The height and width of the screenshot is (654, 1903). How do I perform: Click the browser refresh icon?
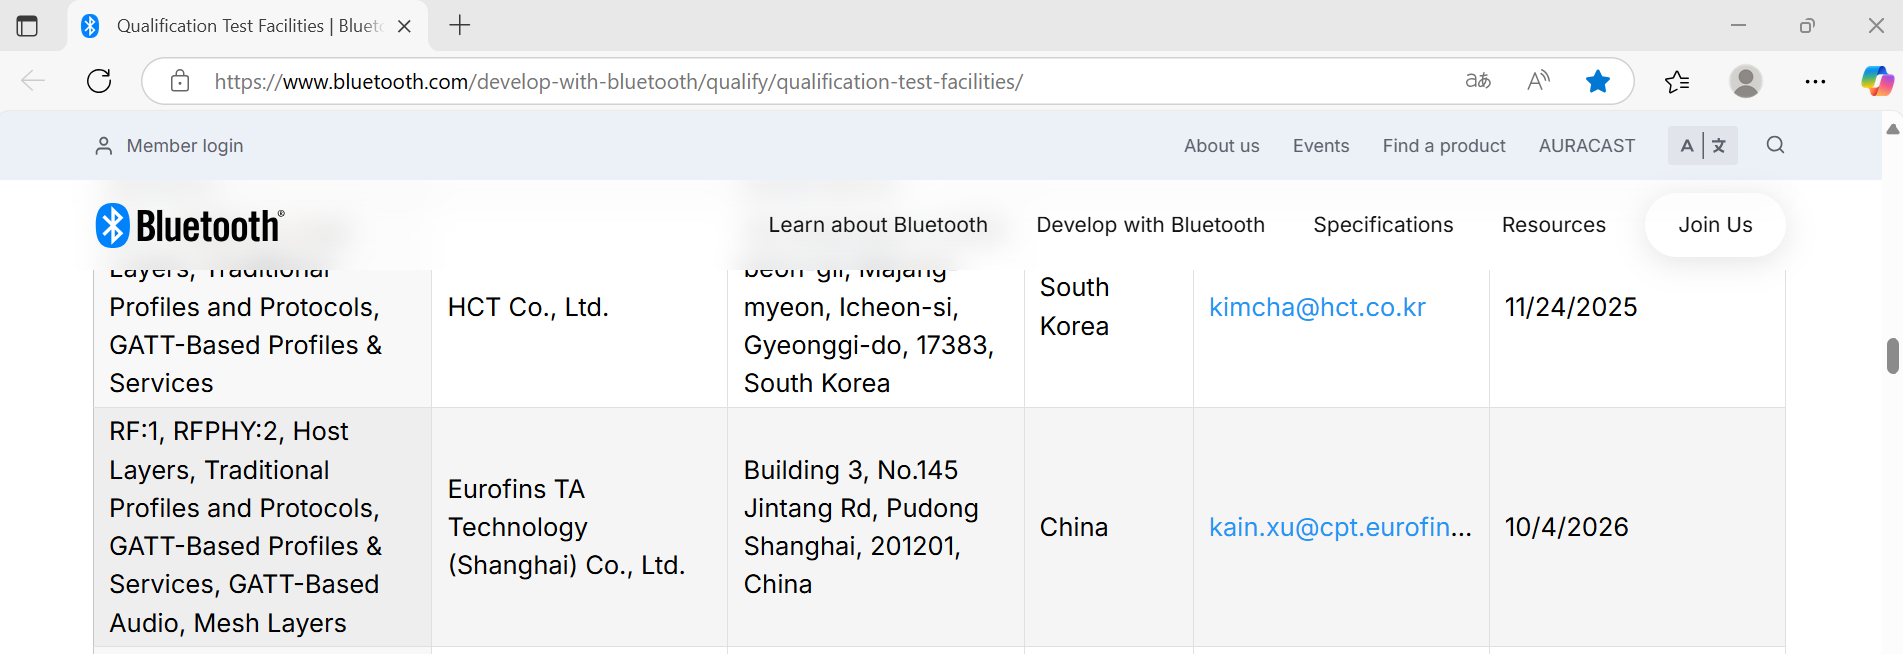point(99,81)
